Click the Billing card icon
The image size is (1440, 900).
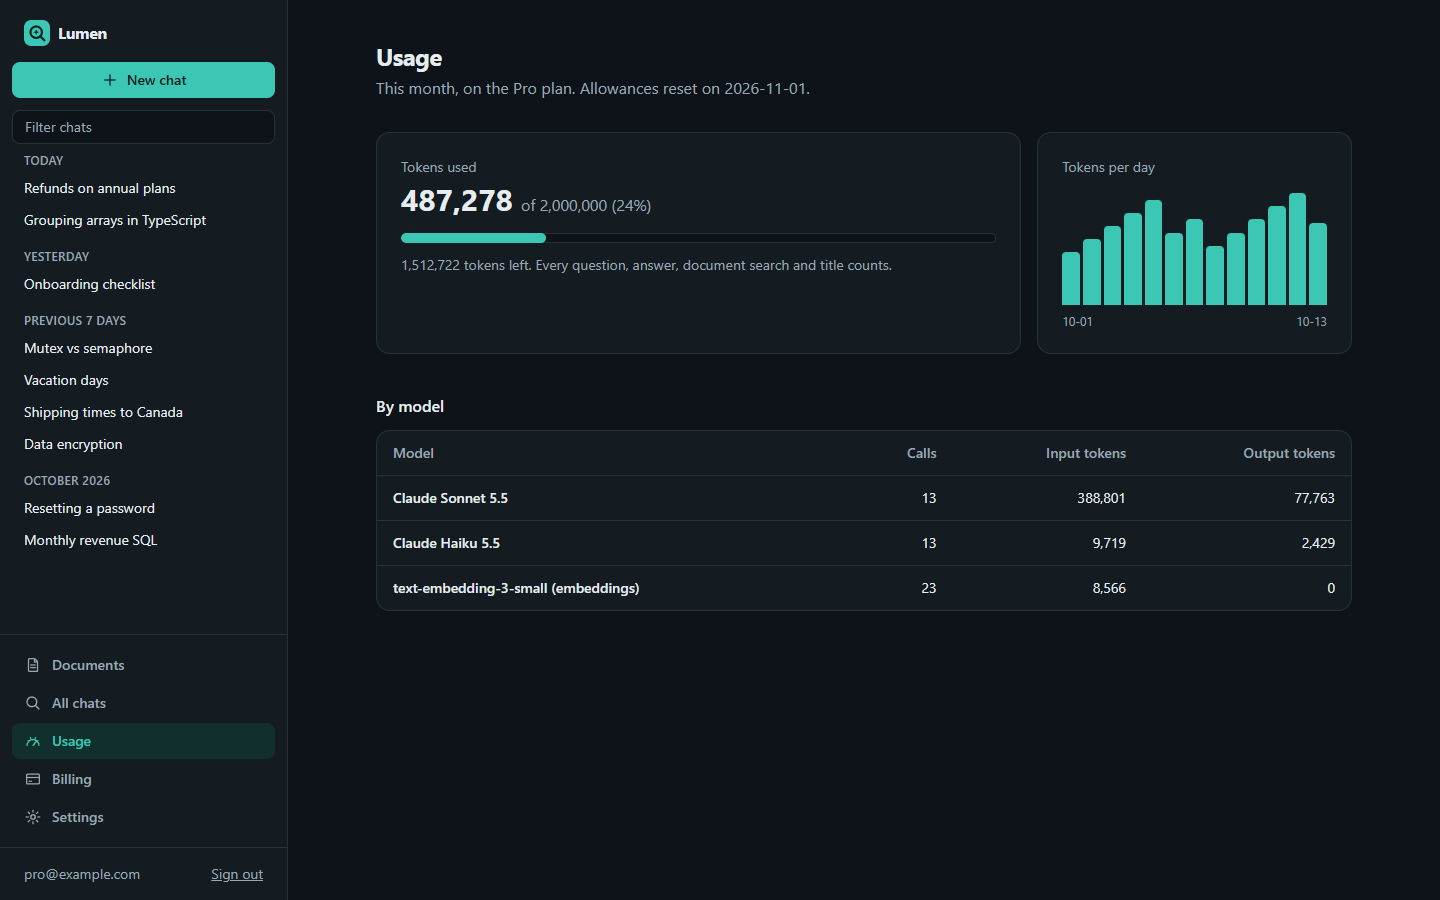pyautogui.click(x=33, y=779)
